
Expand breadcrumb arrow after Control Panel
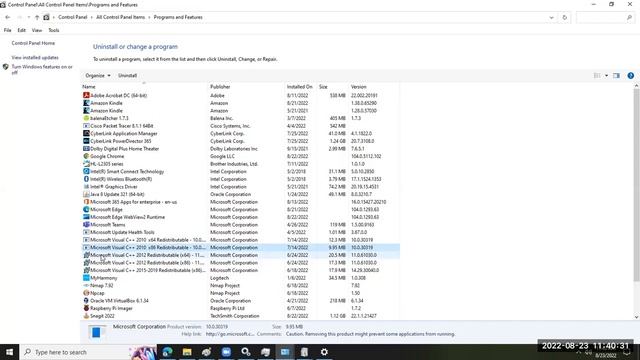(x=91, y=17)
